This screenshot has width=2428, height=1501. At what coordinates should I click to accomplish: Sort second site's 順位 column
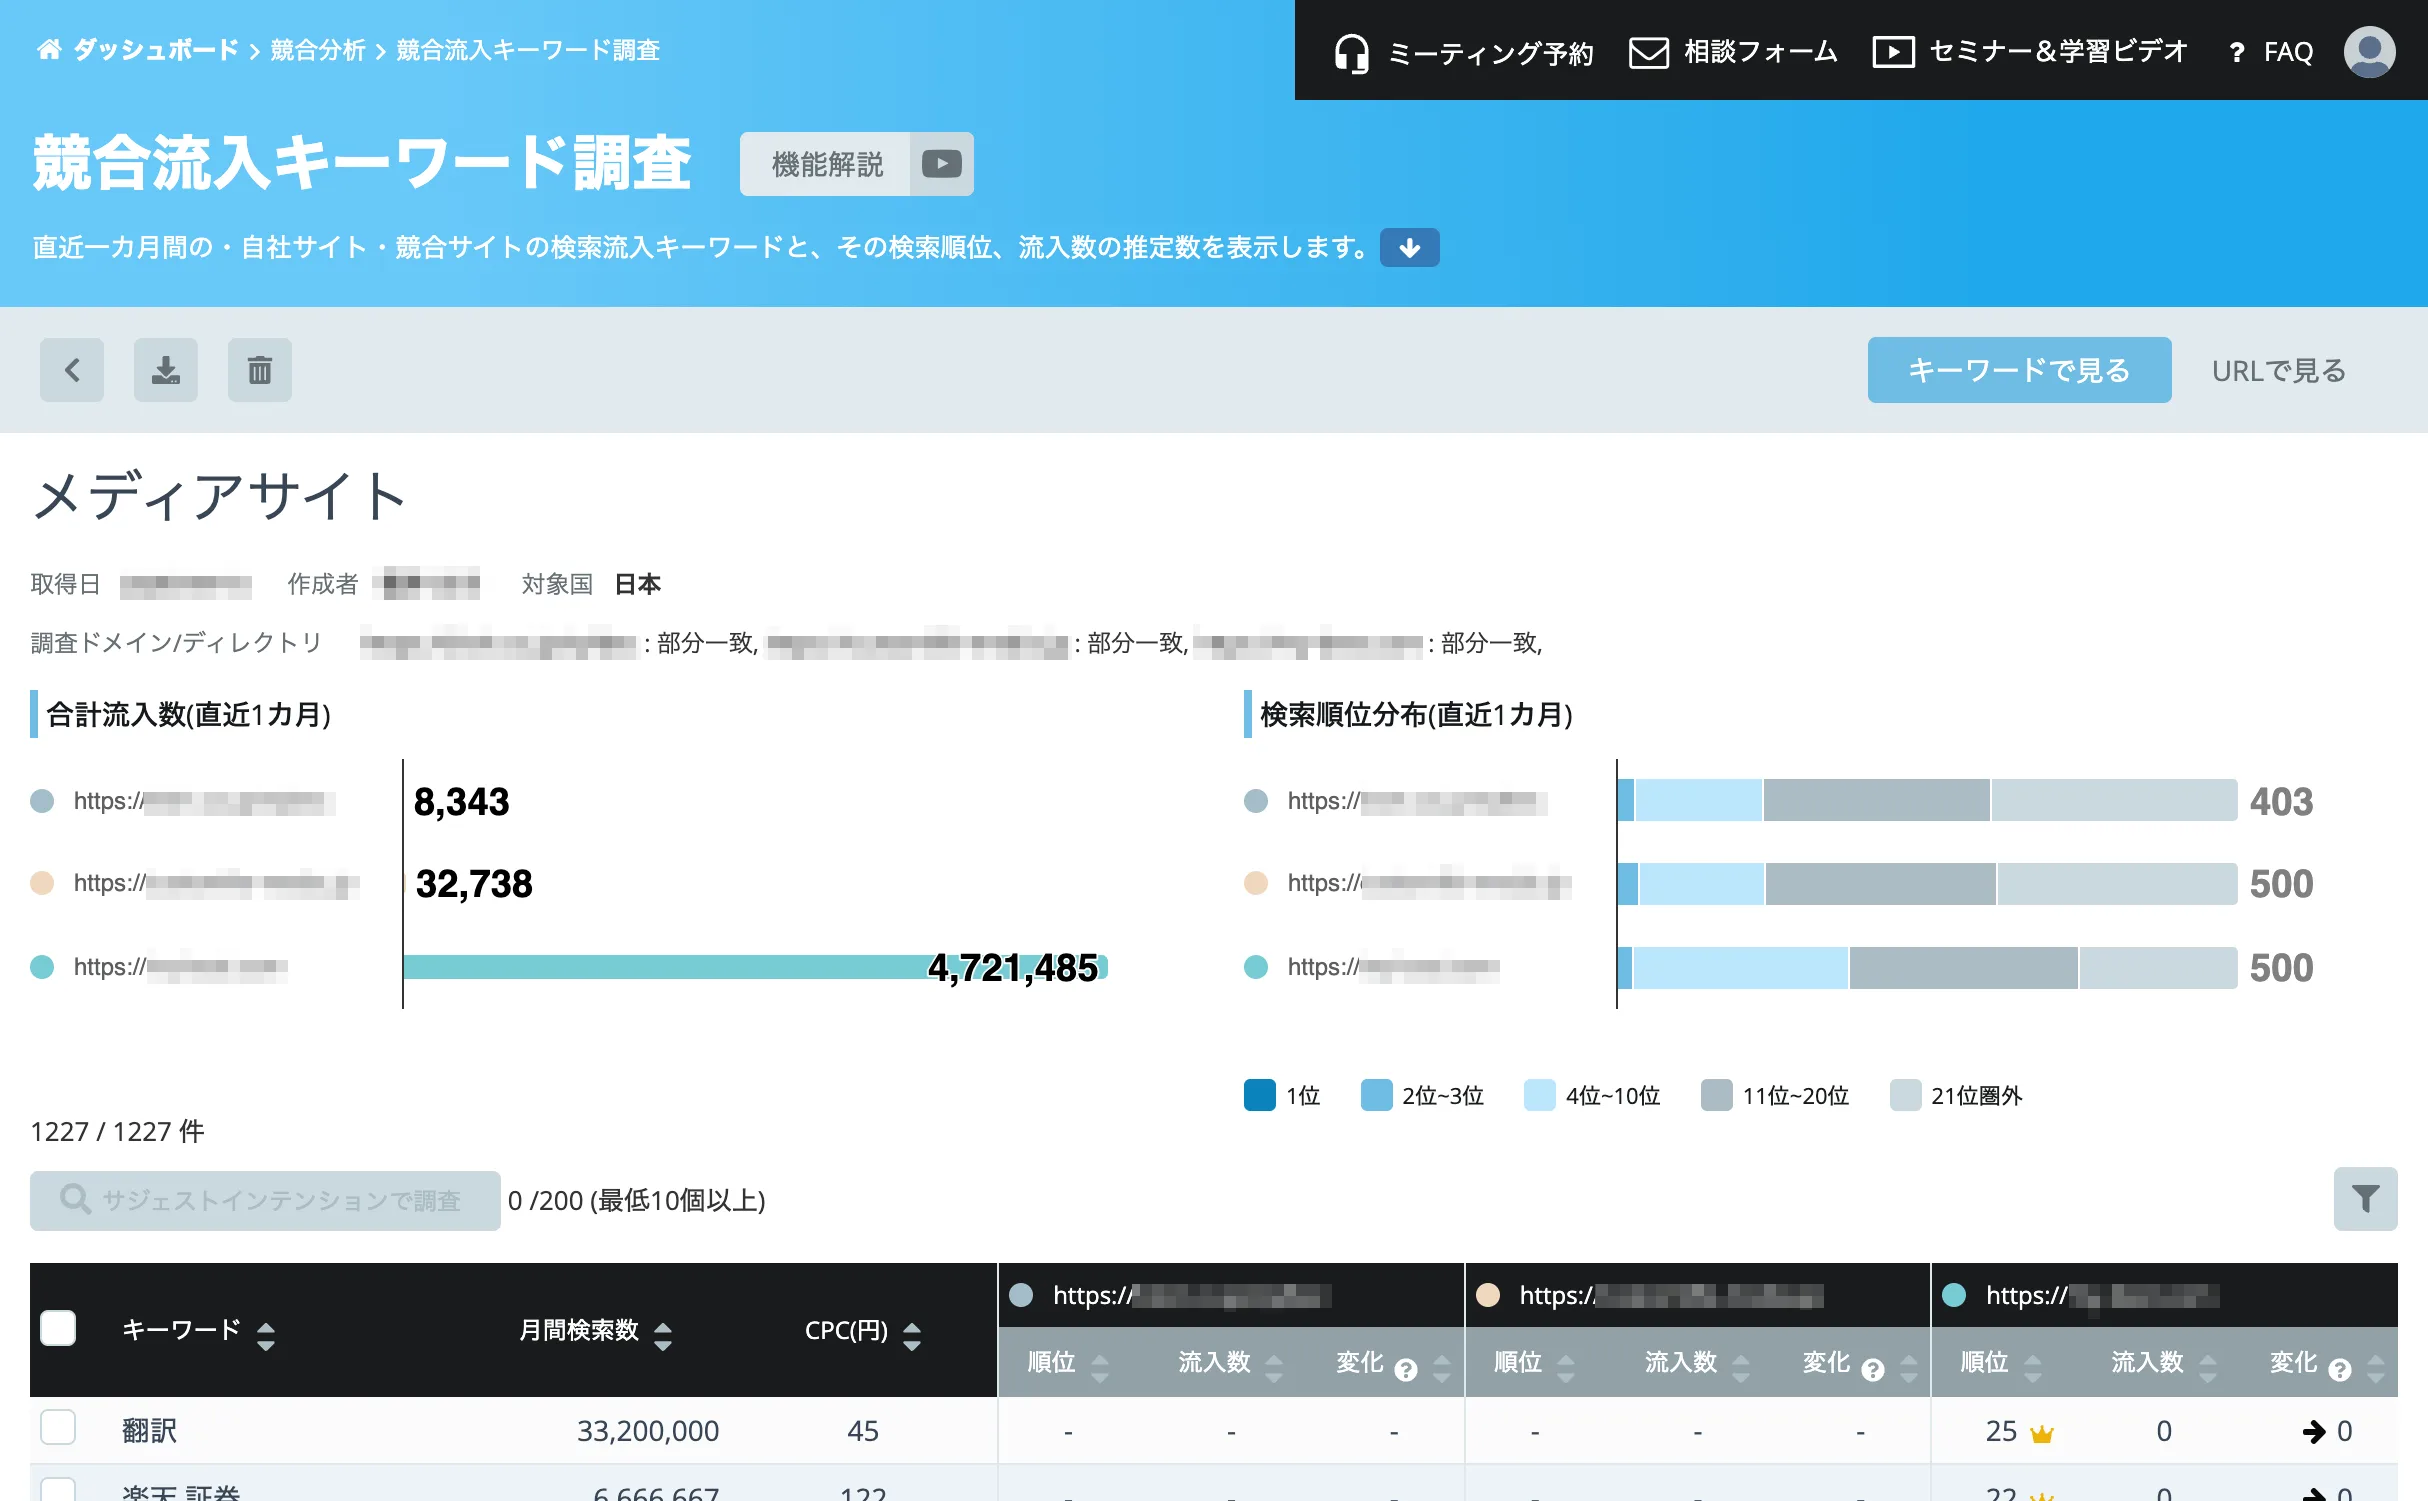tap(1566, 1368)
